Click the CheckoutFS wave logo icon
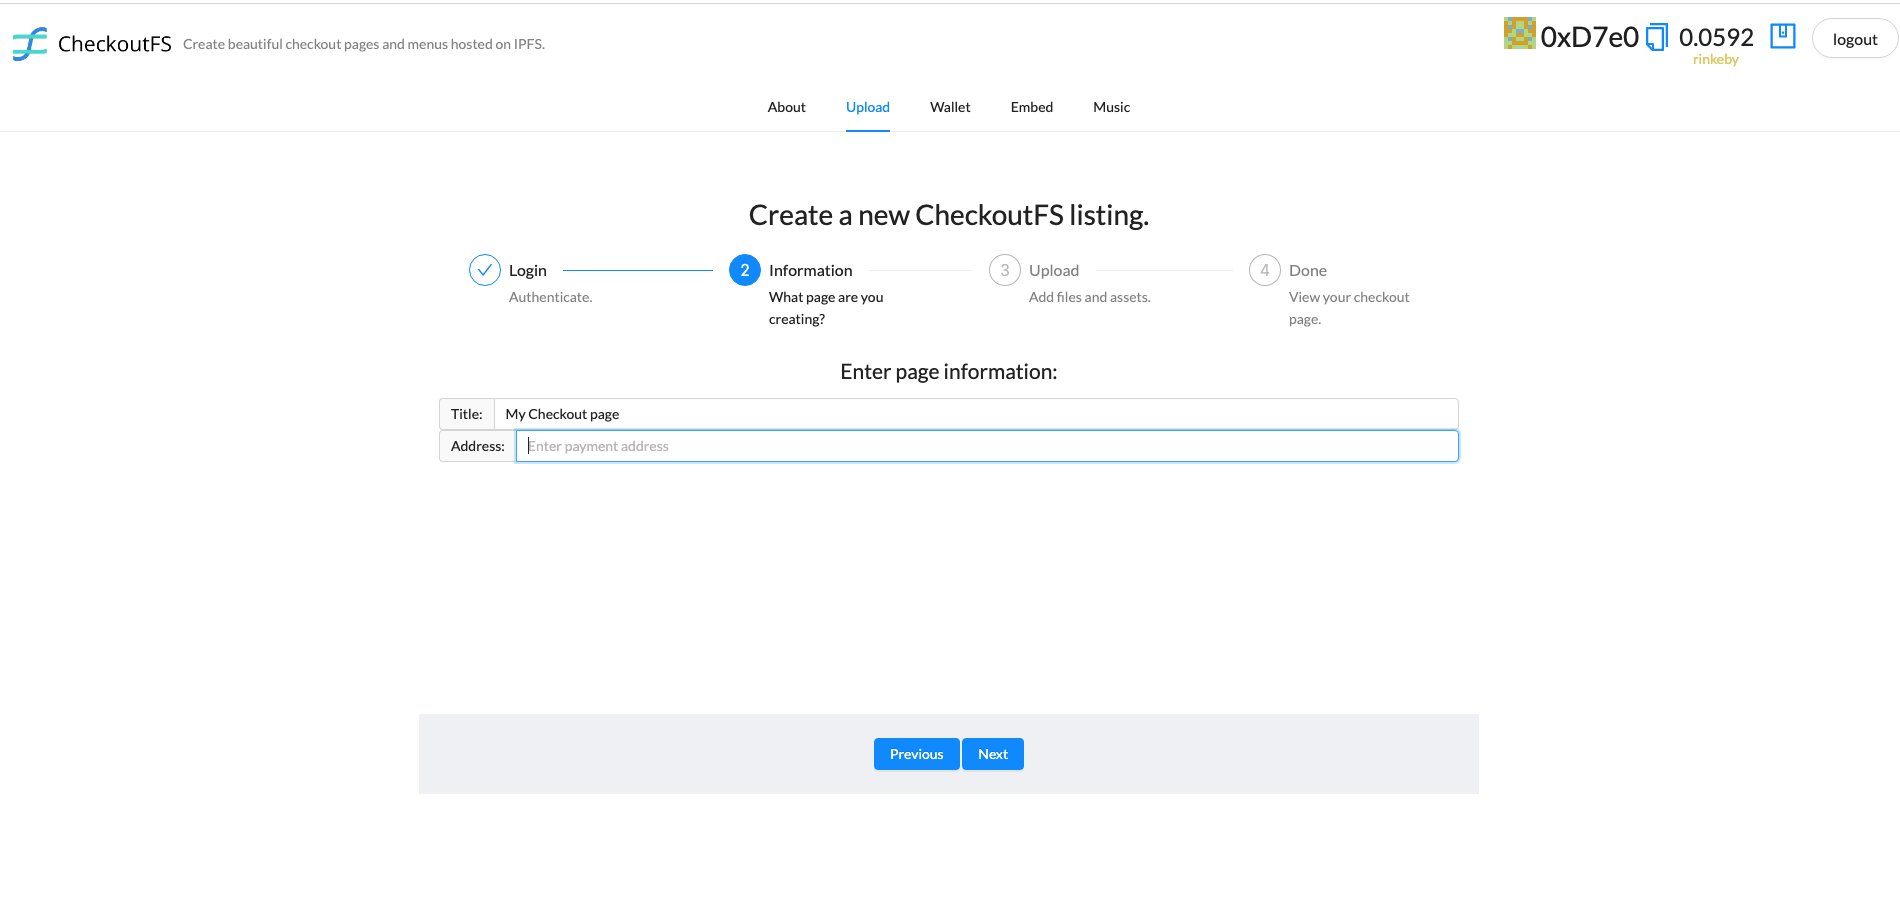This screenshot has height=917, width=1900. (30, 43)
